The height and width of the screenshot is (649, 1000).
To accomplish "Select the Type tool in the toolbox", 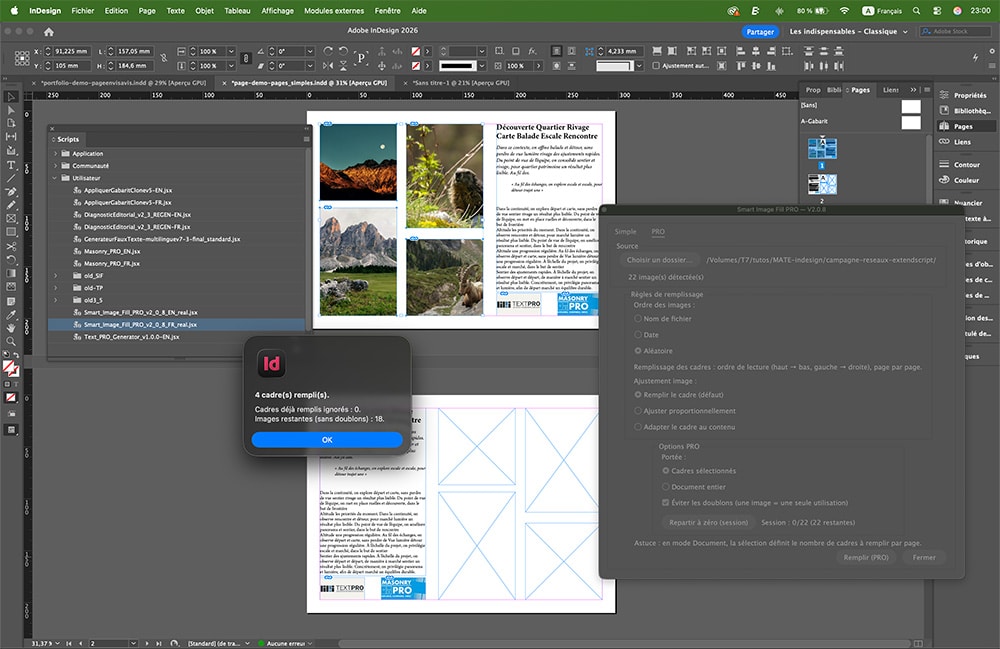I will (x=11, y=164).
